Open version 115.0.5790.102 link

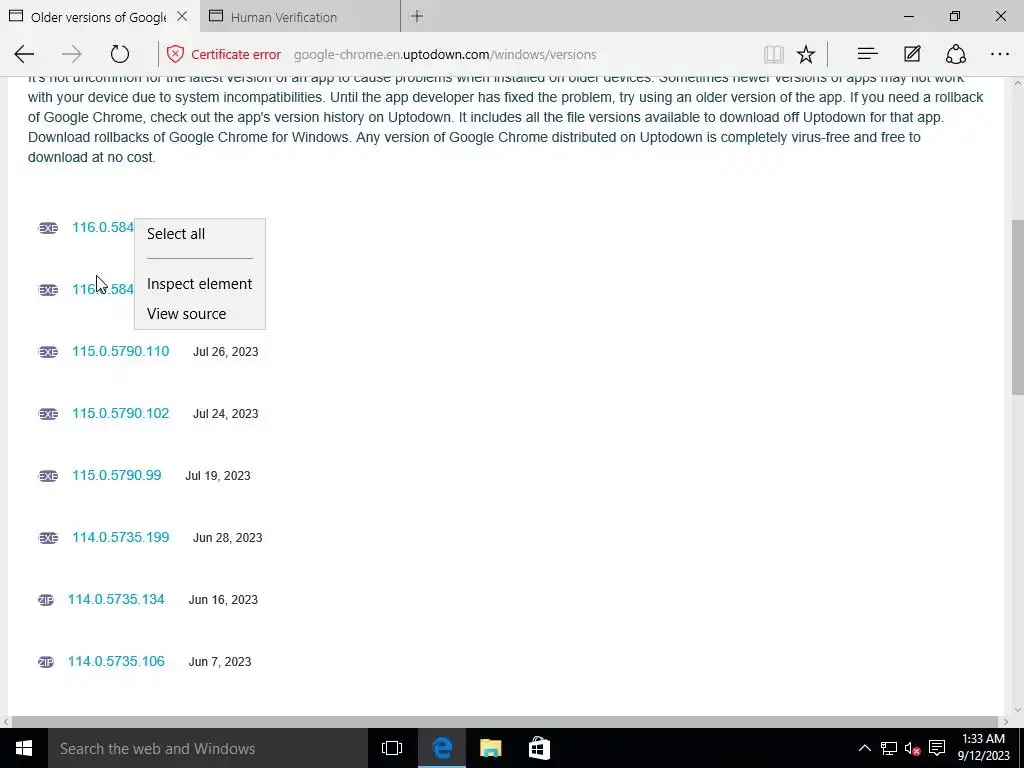tap(120, 413)
